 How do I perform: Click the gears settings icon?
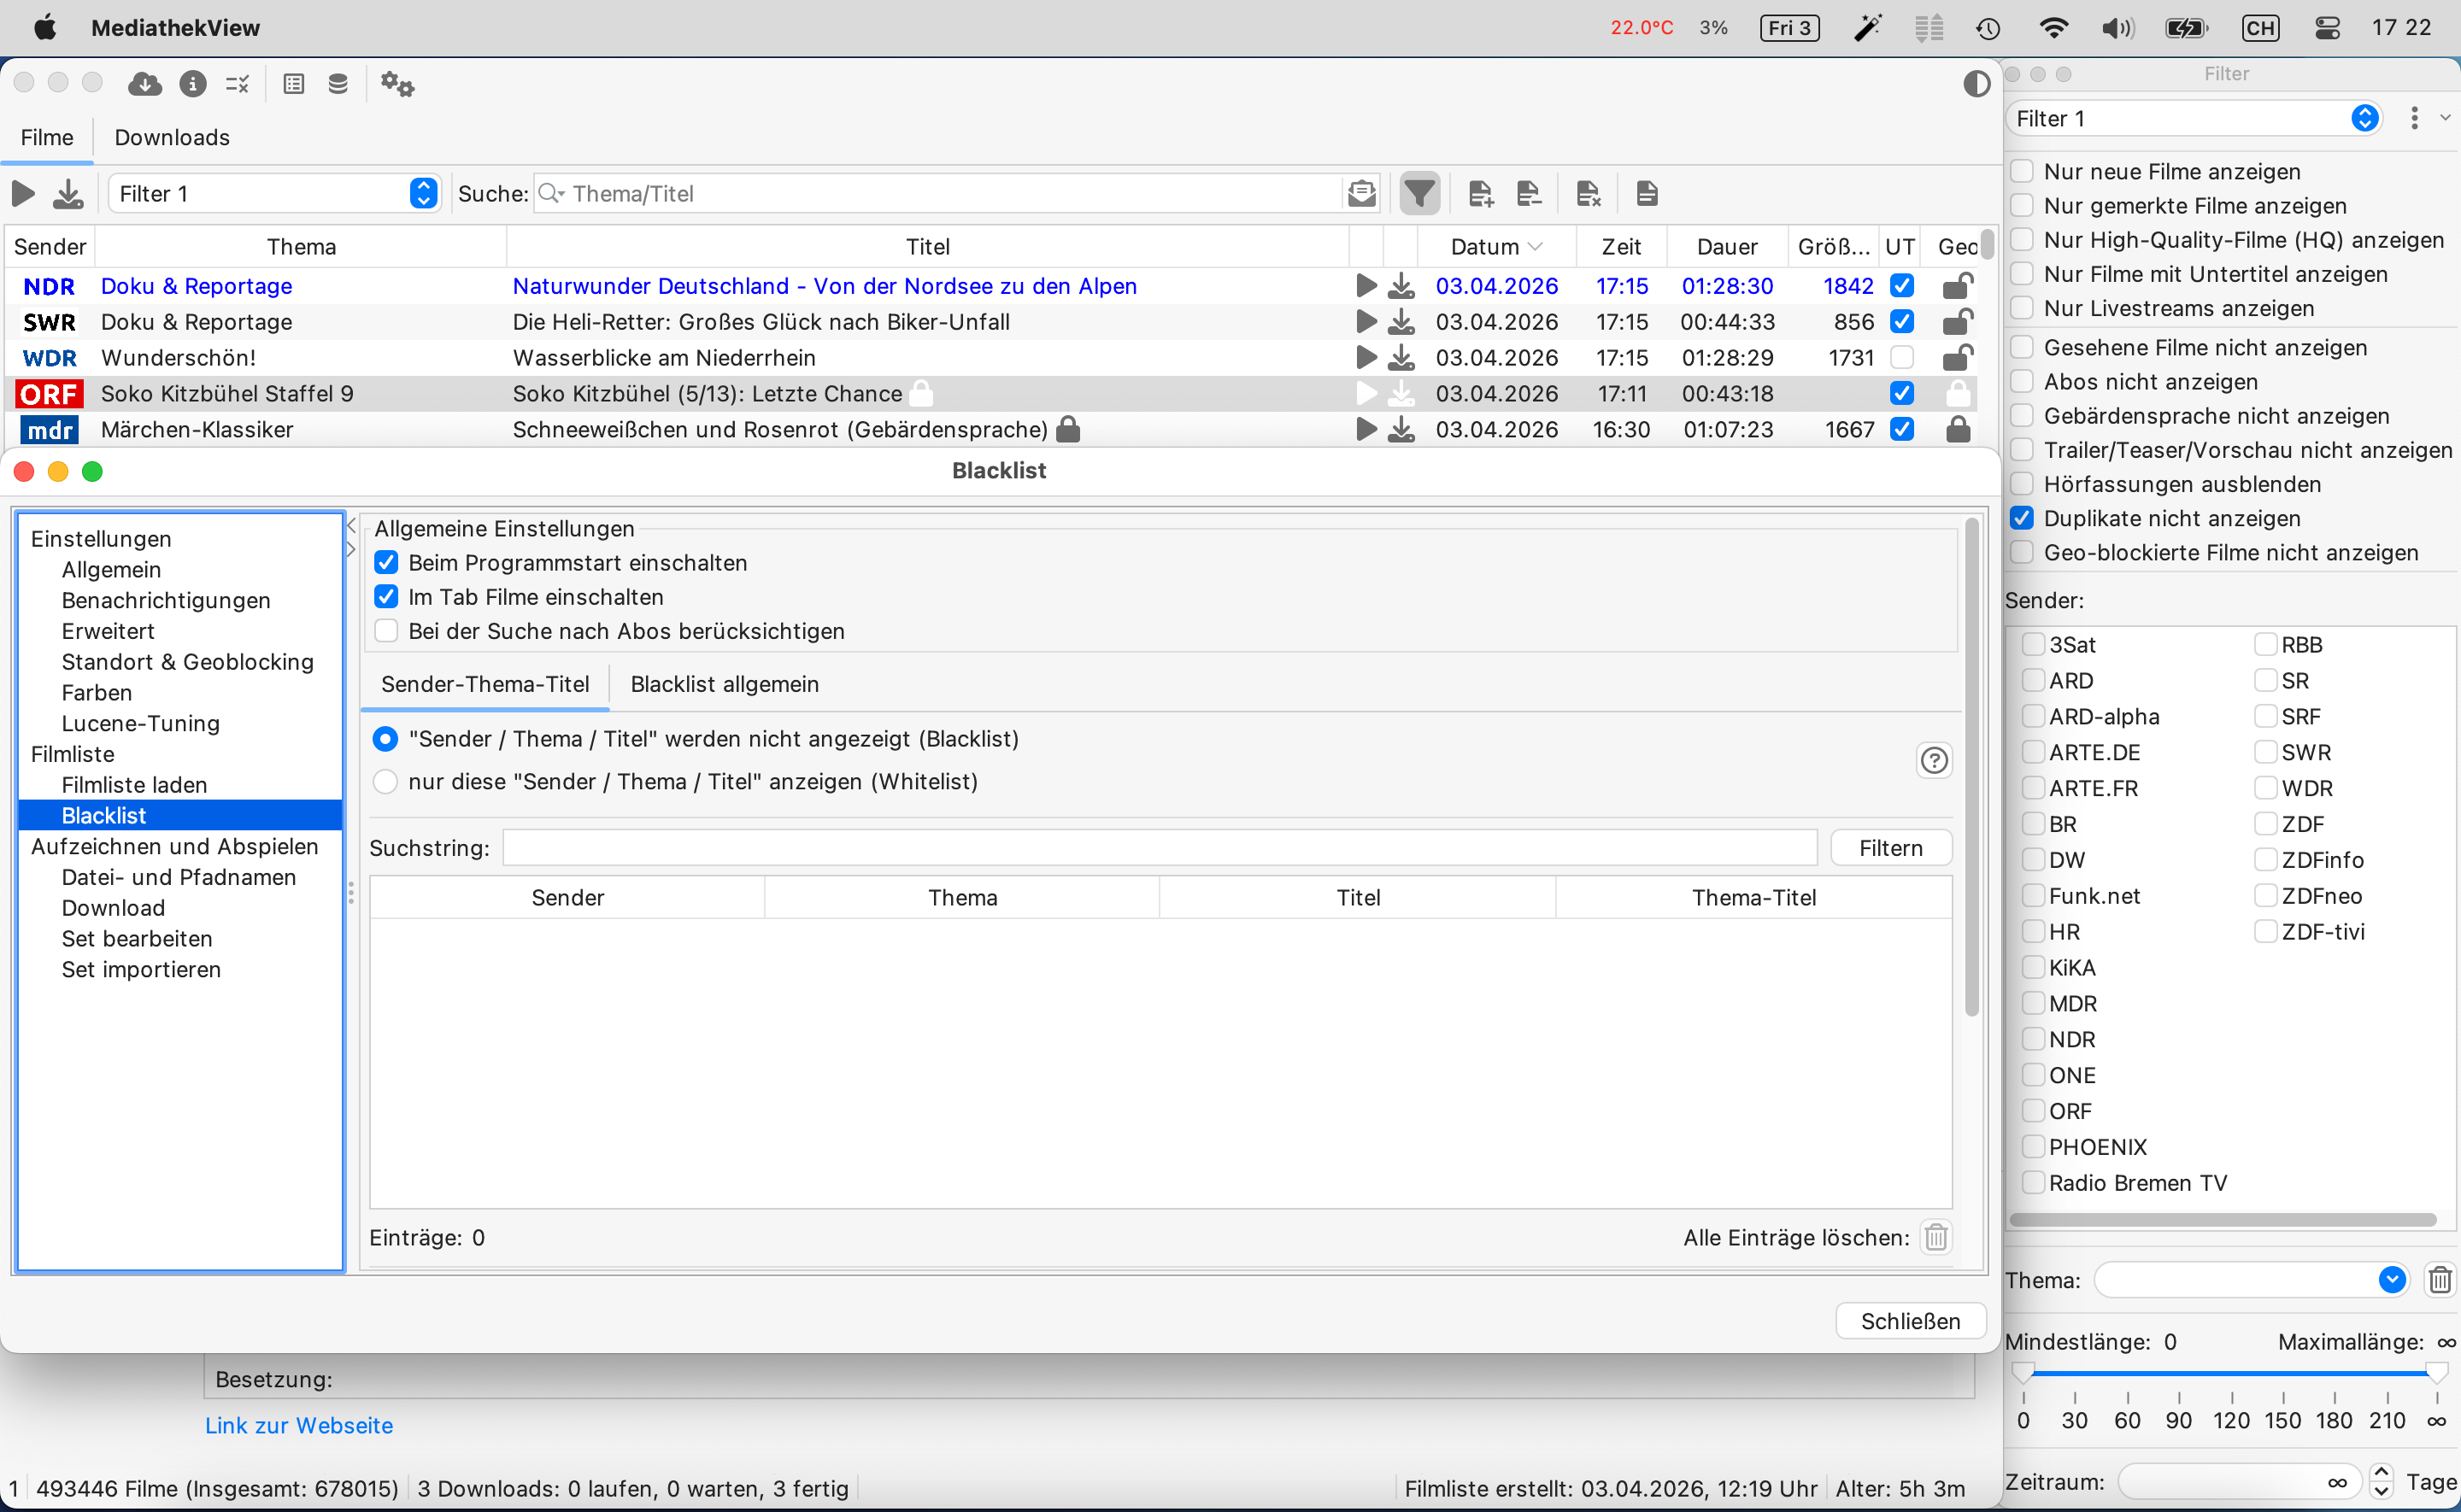397,84
